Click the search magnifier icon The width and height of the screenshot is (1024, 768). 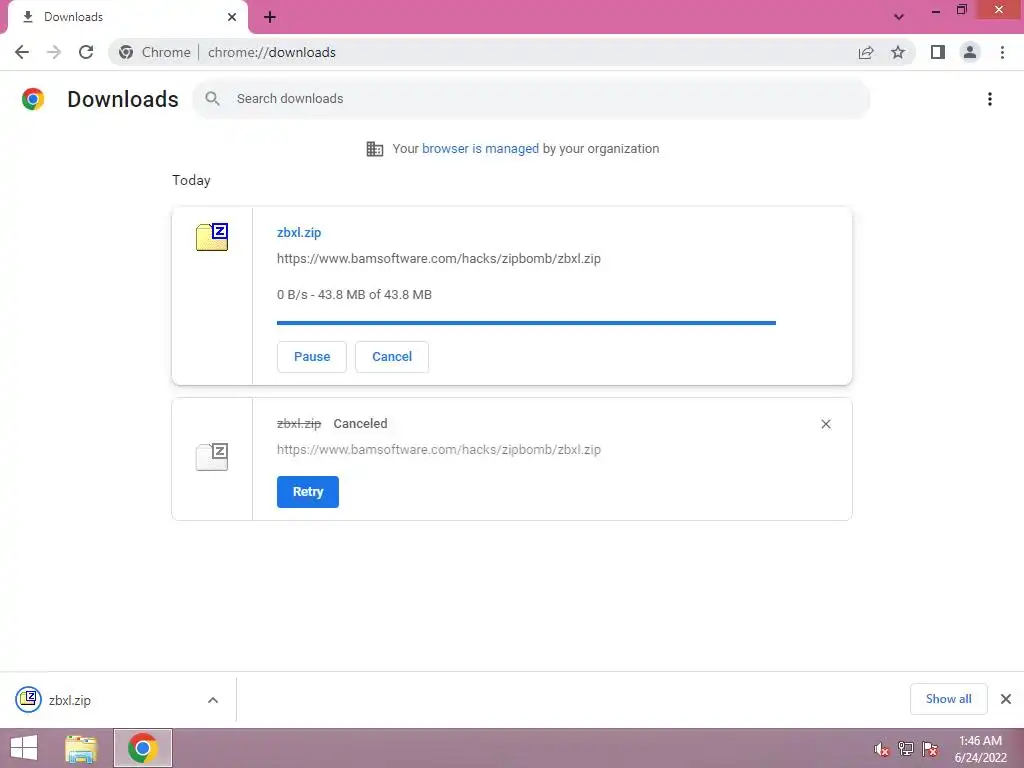click(212, 99)
